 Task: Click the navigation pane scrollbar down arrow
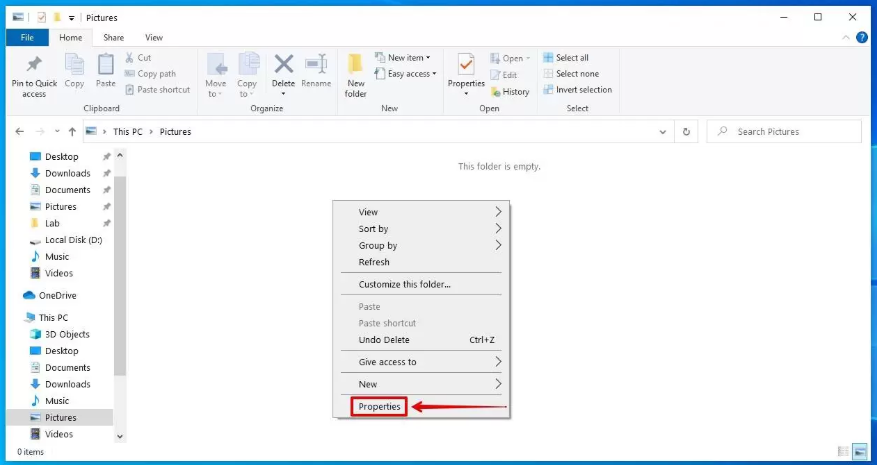120,436
